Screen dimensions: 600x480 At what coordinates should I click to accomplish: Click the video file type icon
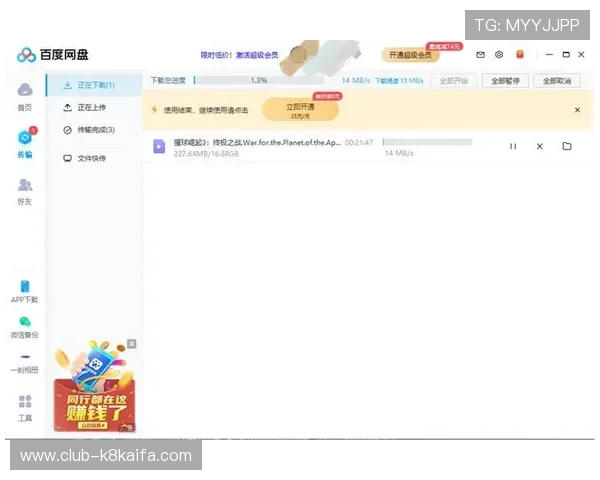pos(159,146)
